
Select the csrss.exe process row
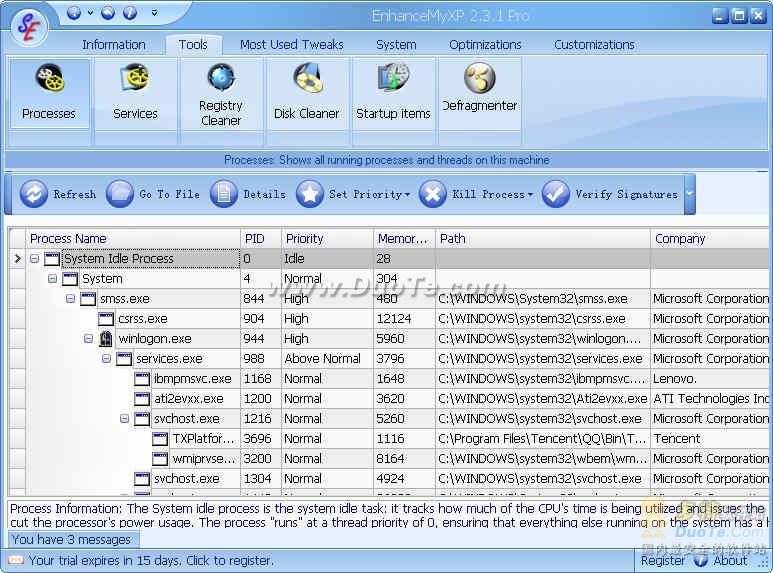click(389, 319)
